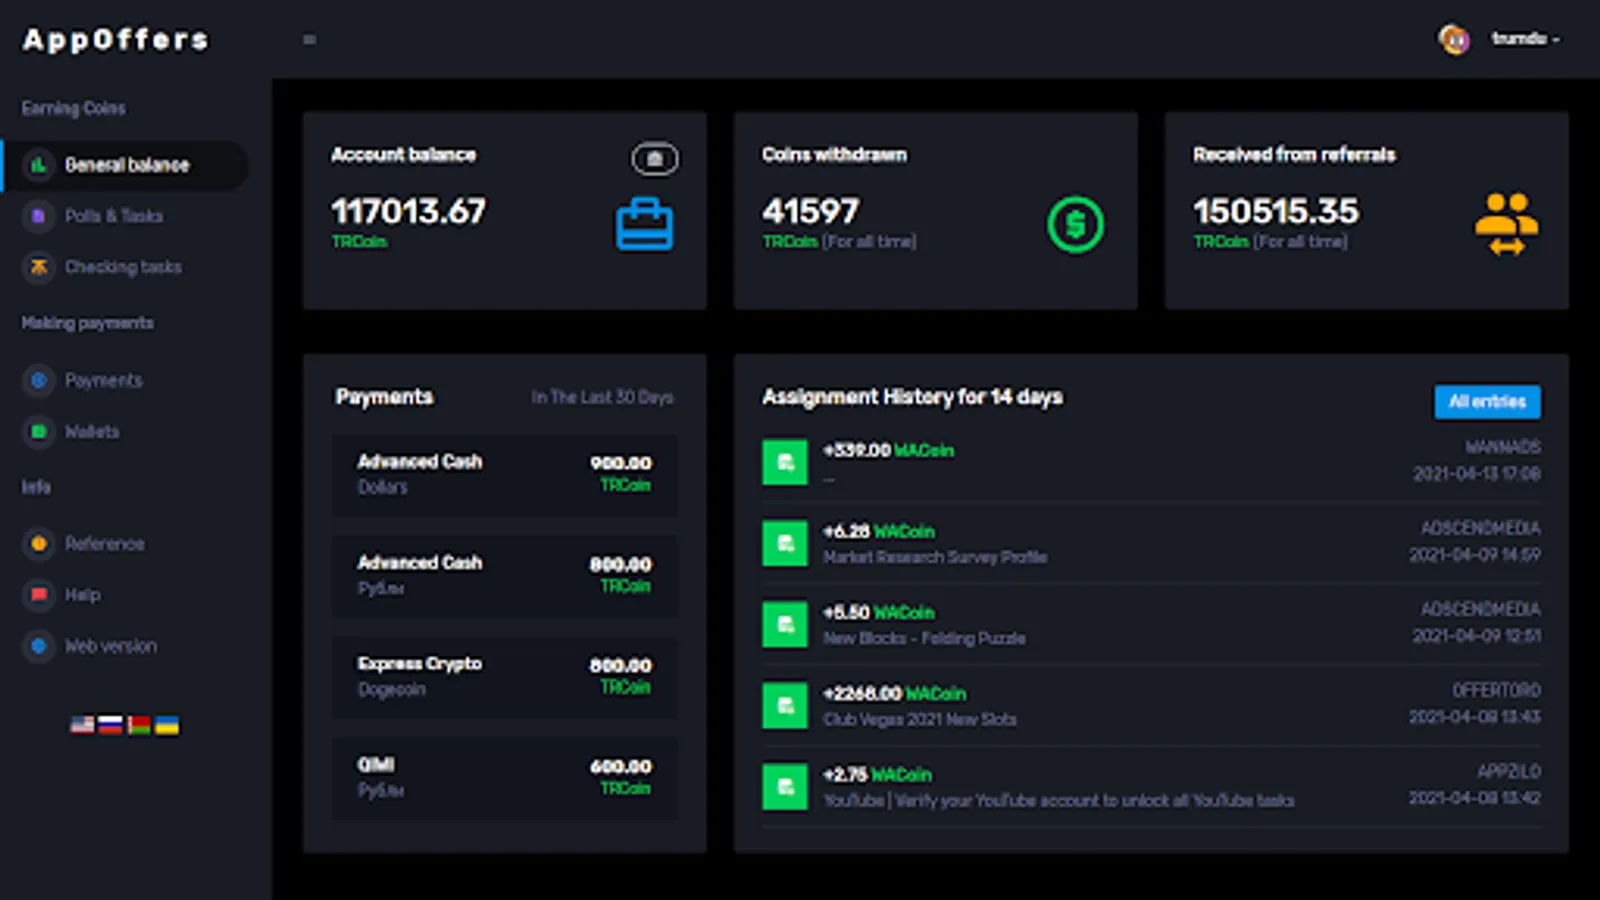
Task: Click the Payments sidebar icon
Action: (39, 380)
